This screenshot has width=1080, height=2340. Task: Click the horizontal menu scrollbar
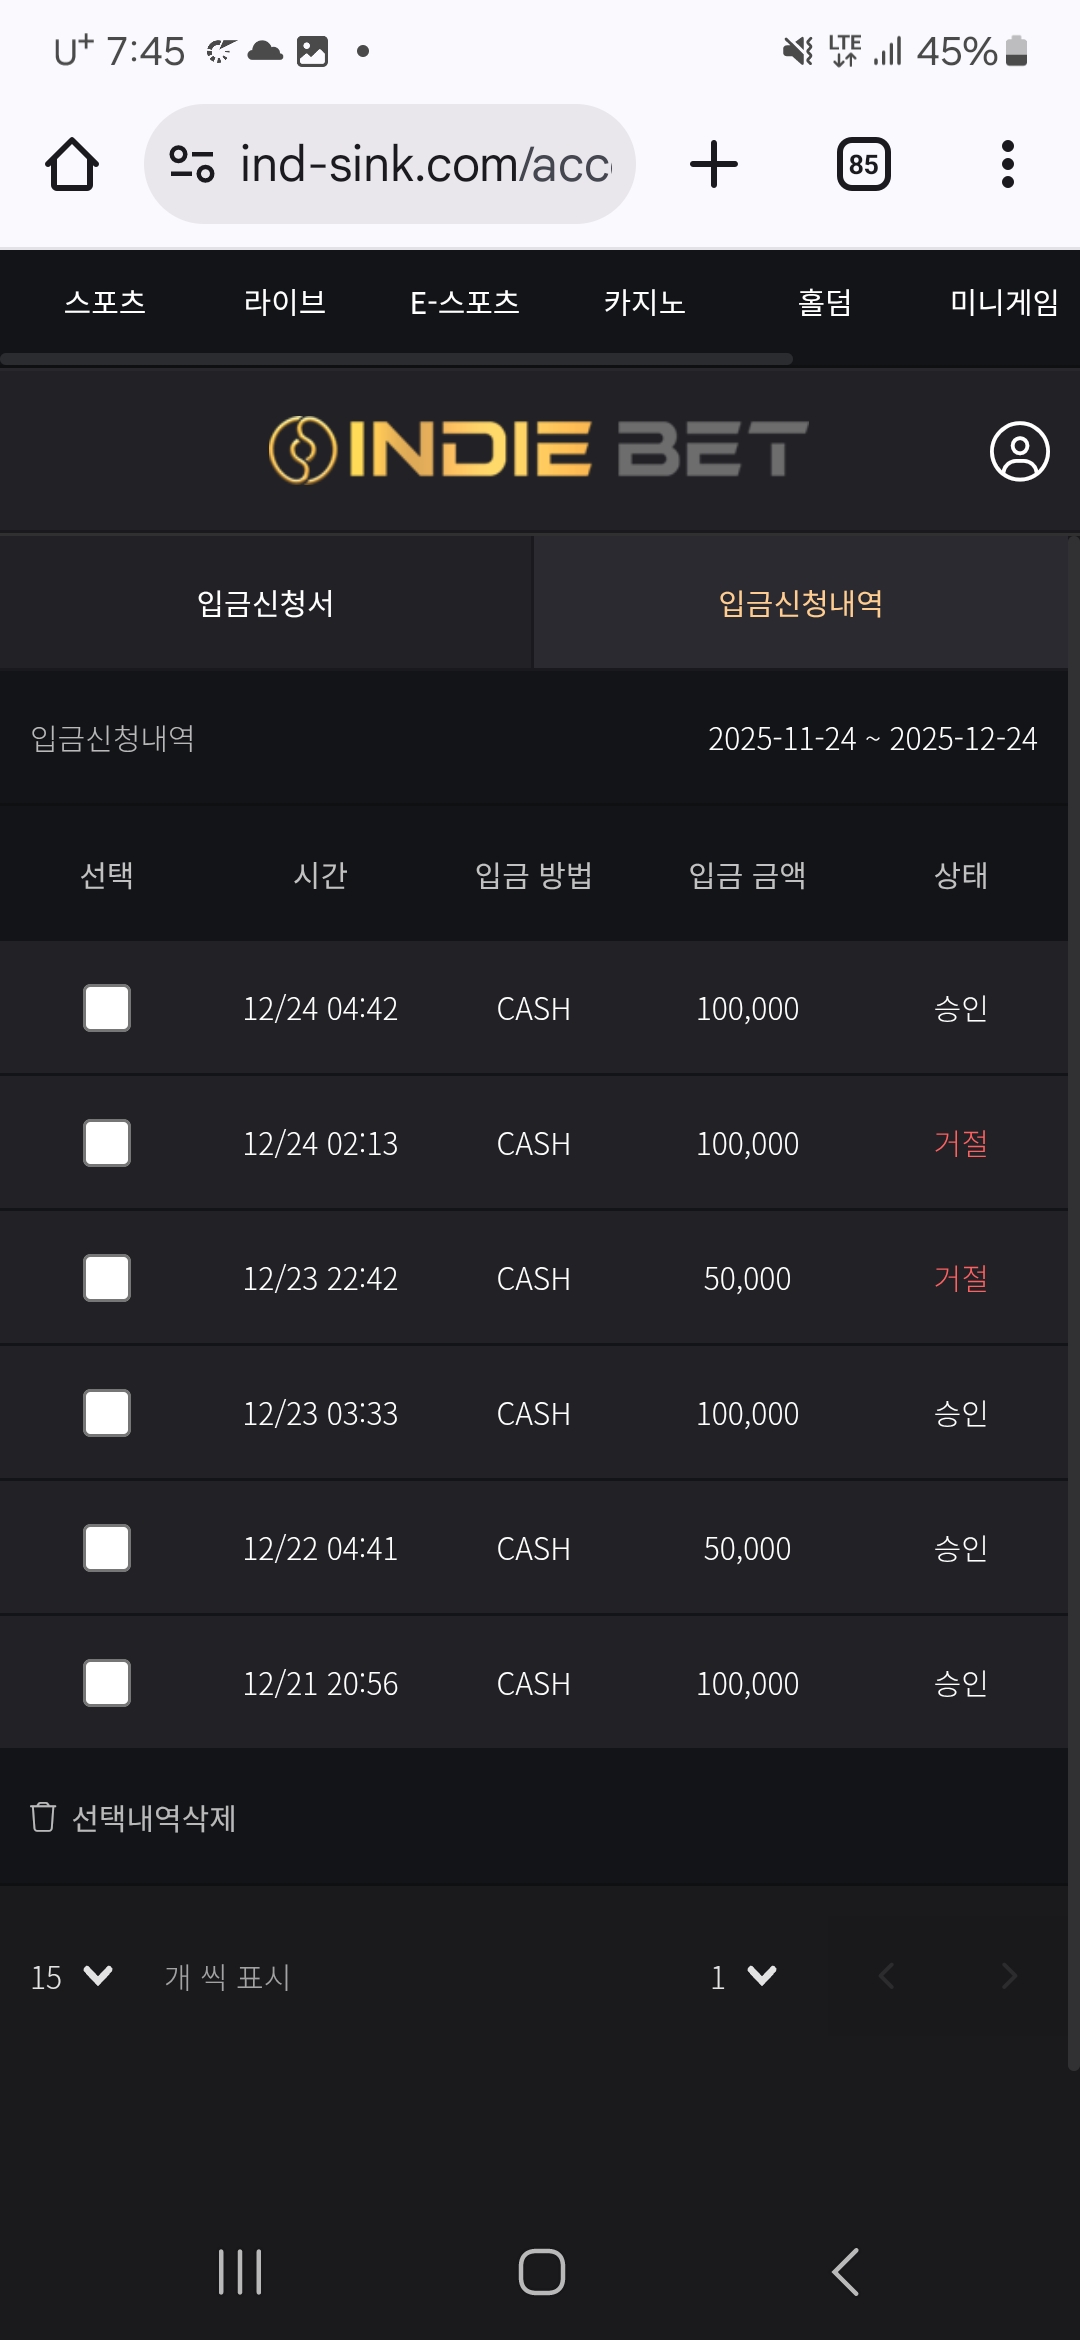point(396,359)
